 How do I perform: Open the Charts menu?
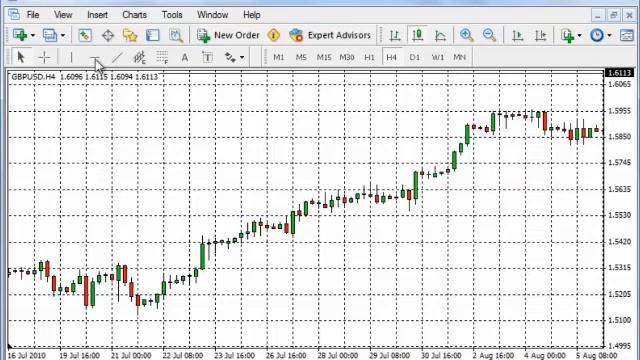(x=134, y=15)
